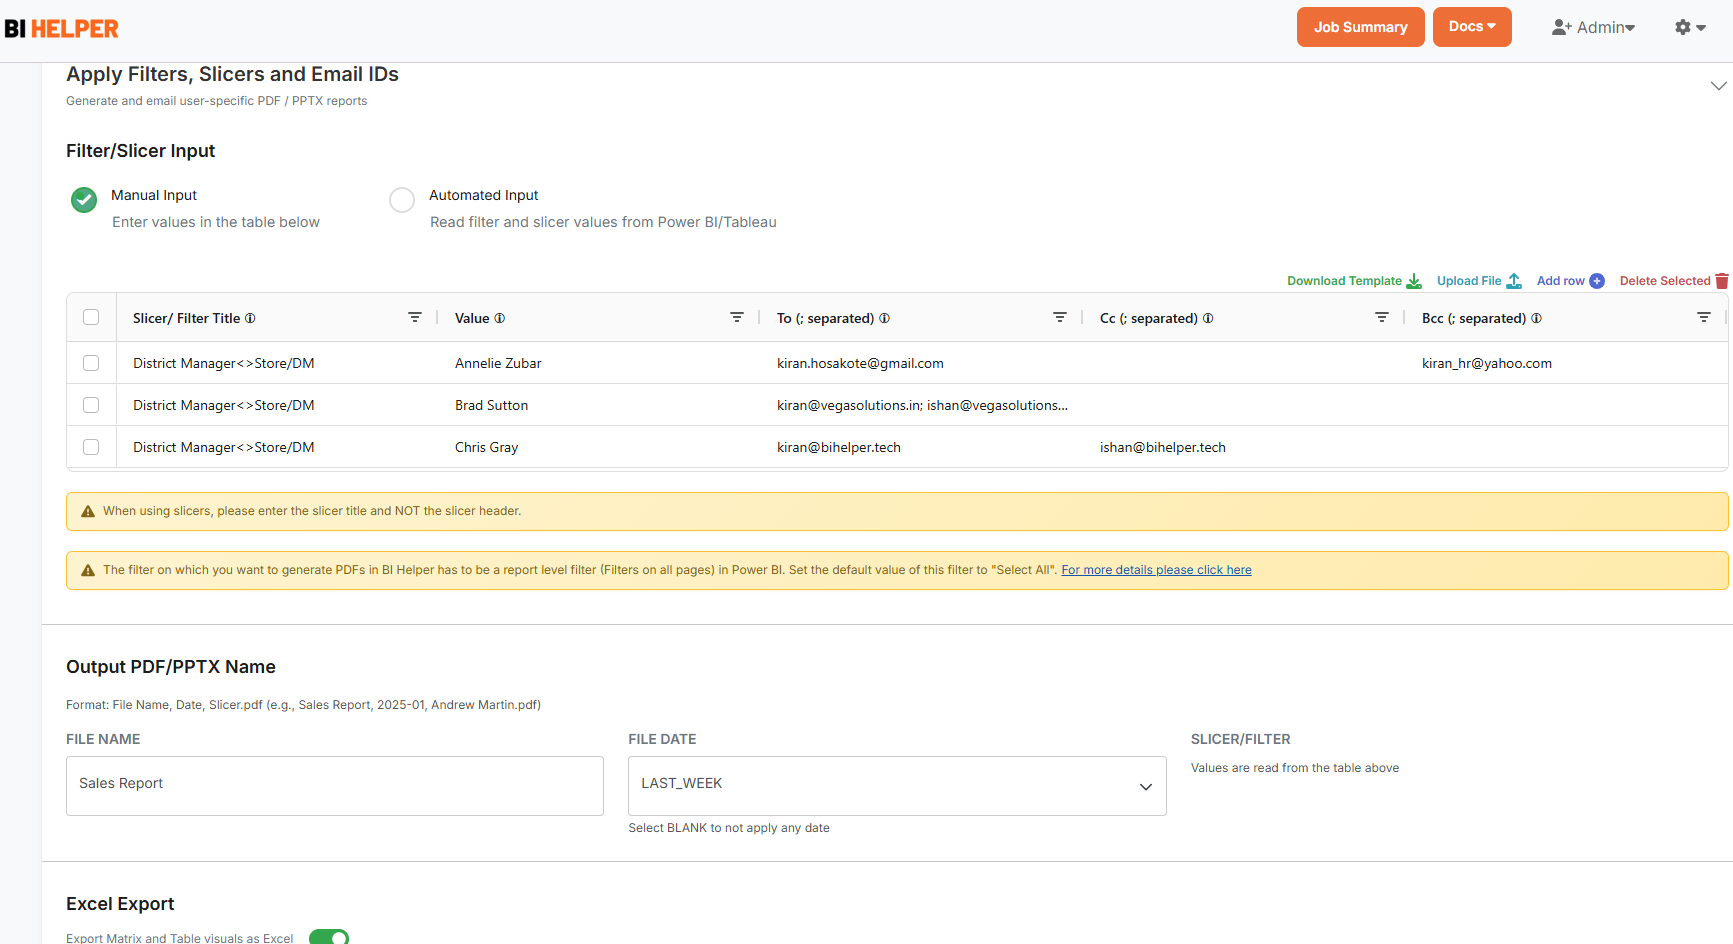Click the Upload File link
Image resolution: width=1733 pixels, height=944 pixels.
click(1469, 281)
